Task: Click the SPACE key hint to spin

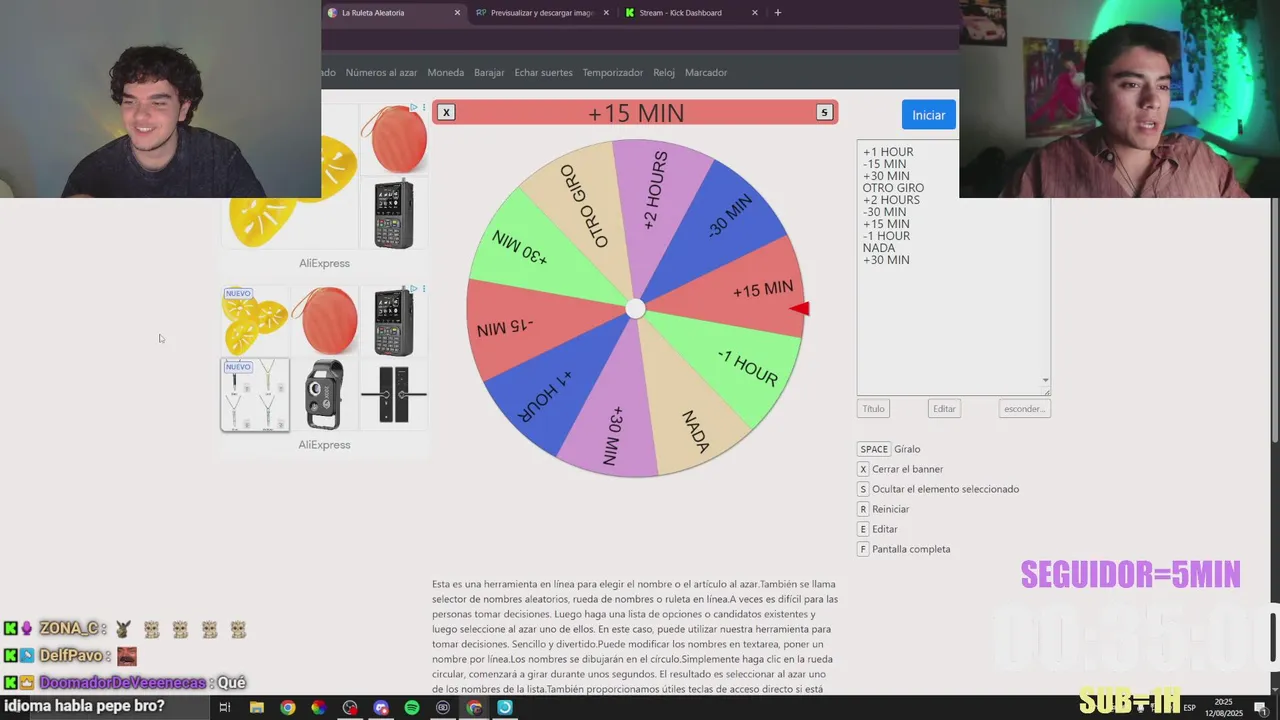Action: [x=874, y=449]
